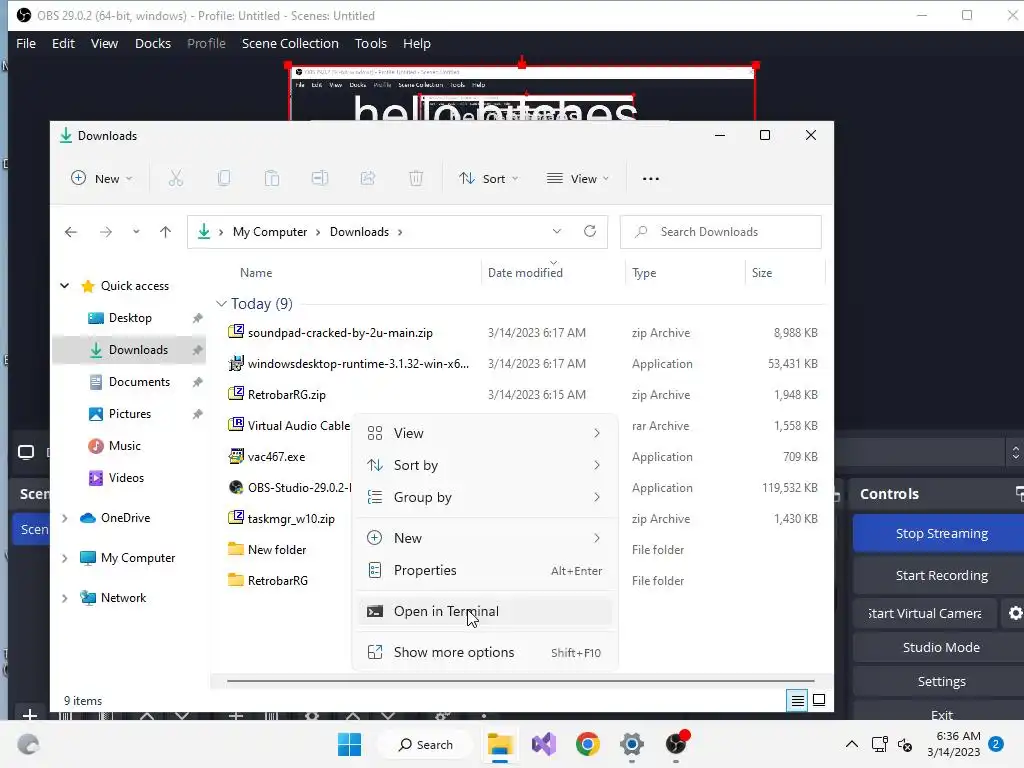This screenshot has width=1024, height=768.
Task: Open the OBS Scene Collection menu
Action: click(x=290, y=44)
